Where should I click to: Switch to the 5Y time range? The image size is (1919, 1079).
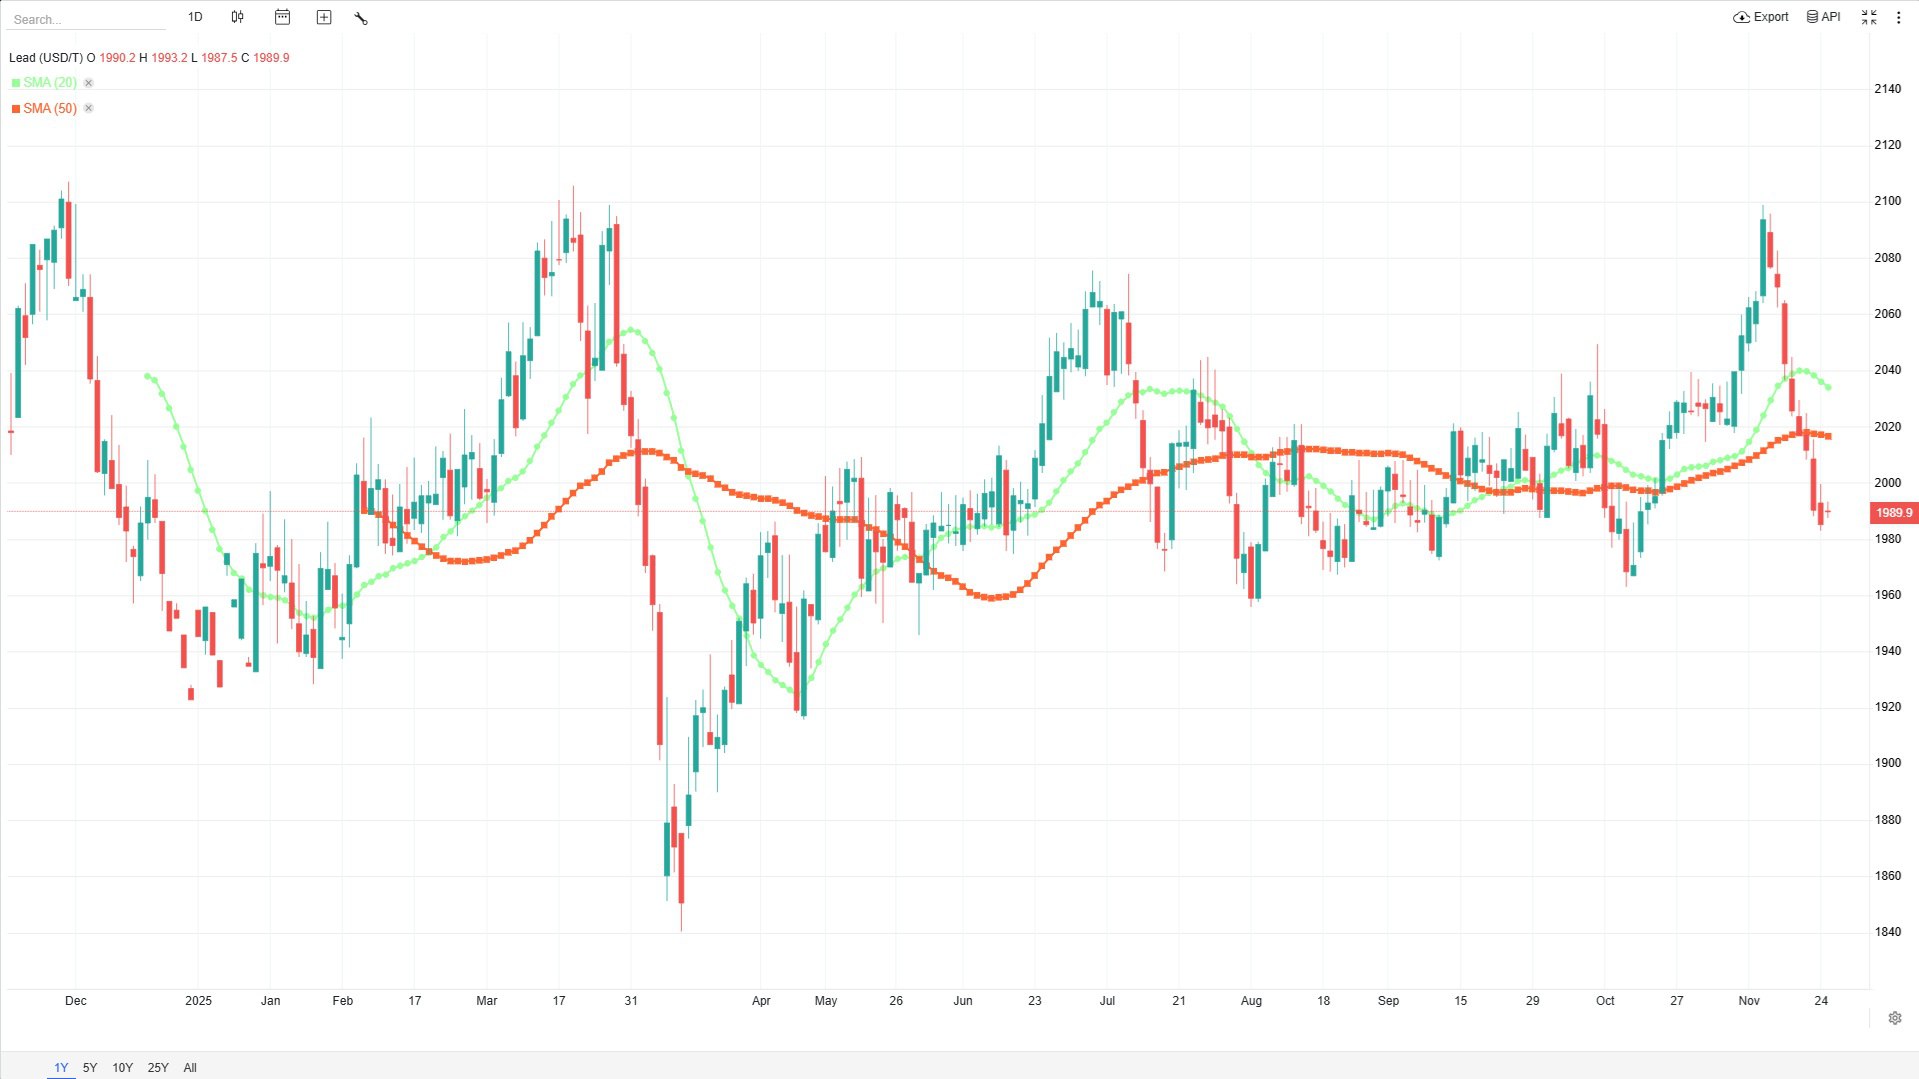(90, 1067)
